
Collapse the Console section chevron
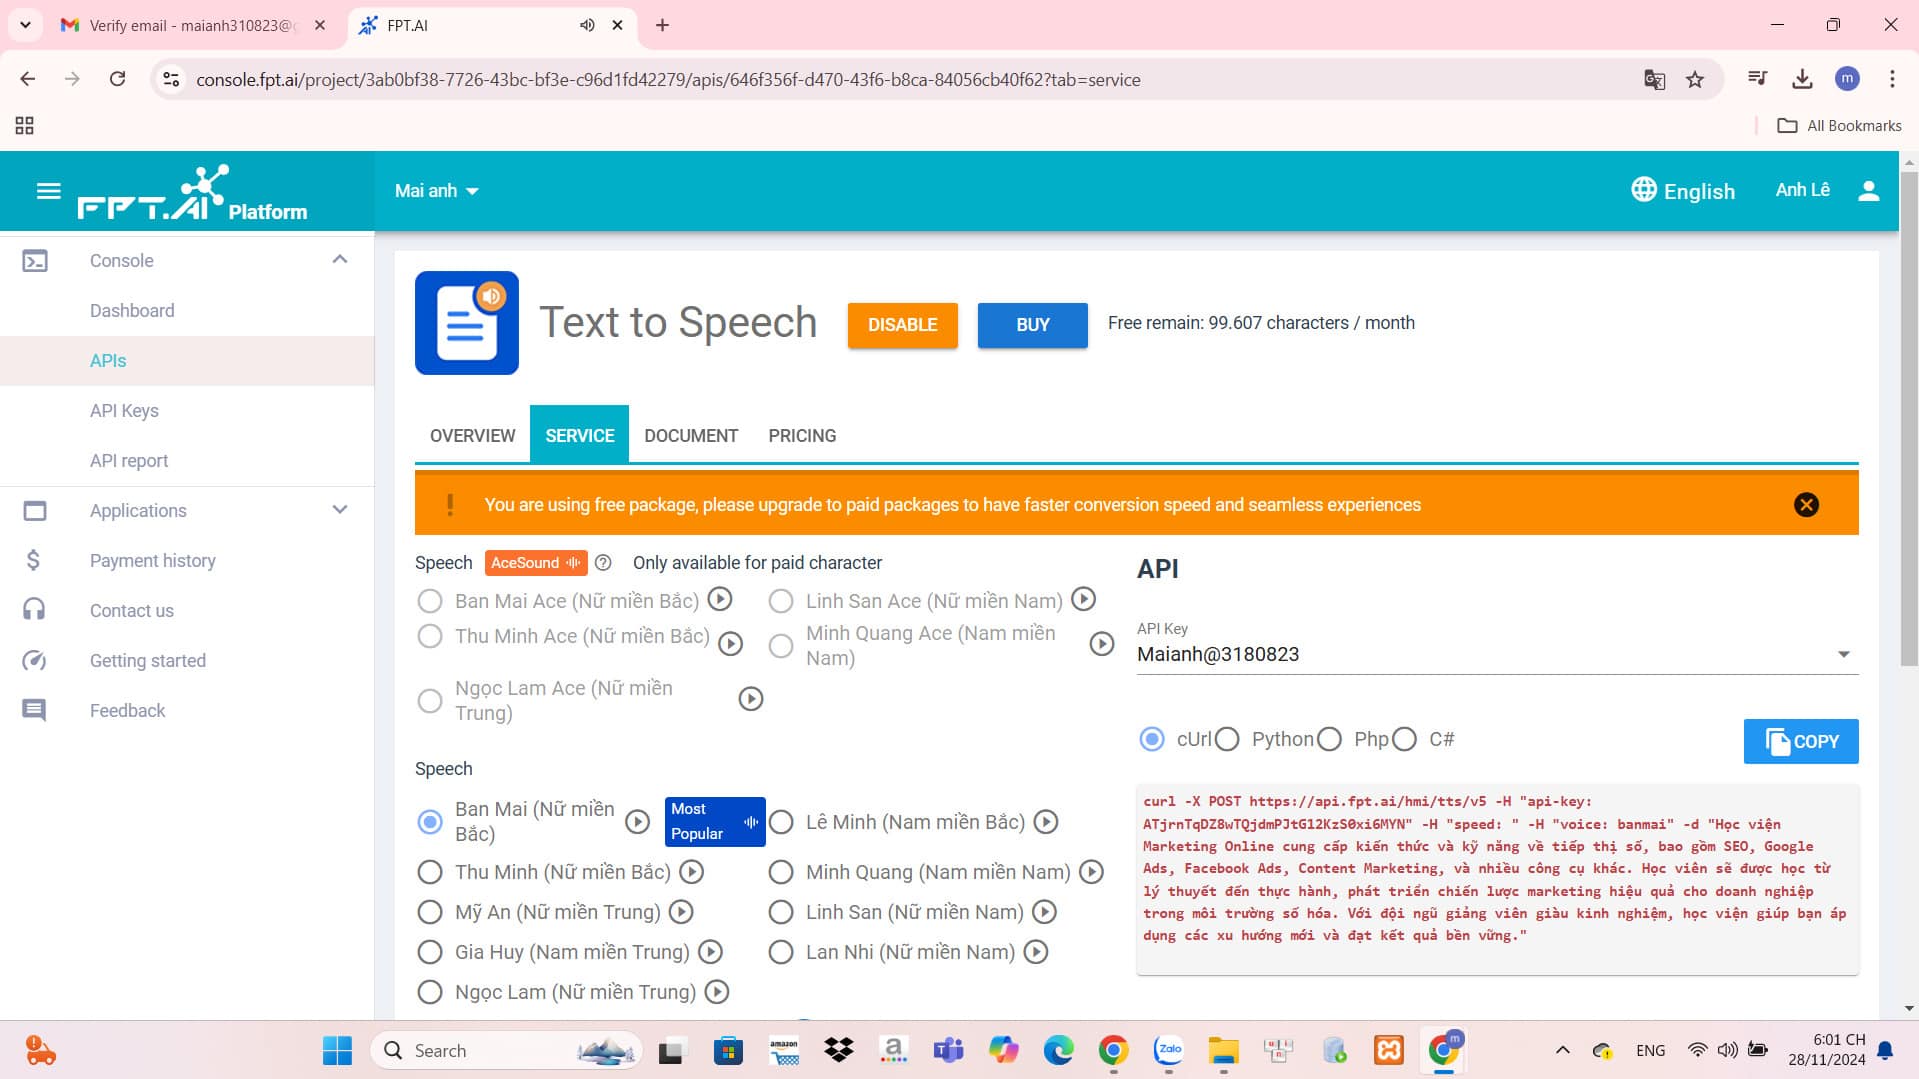pos(340,260)
